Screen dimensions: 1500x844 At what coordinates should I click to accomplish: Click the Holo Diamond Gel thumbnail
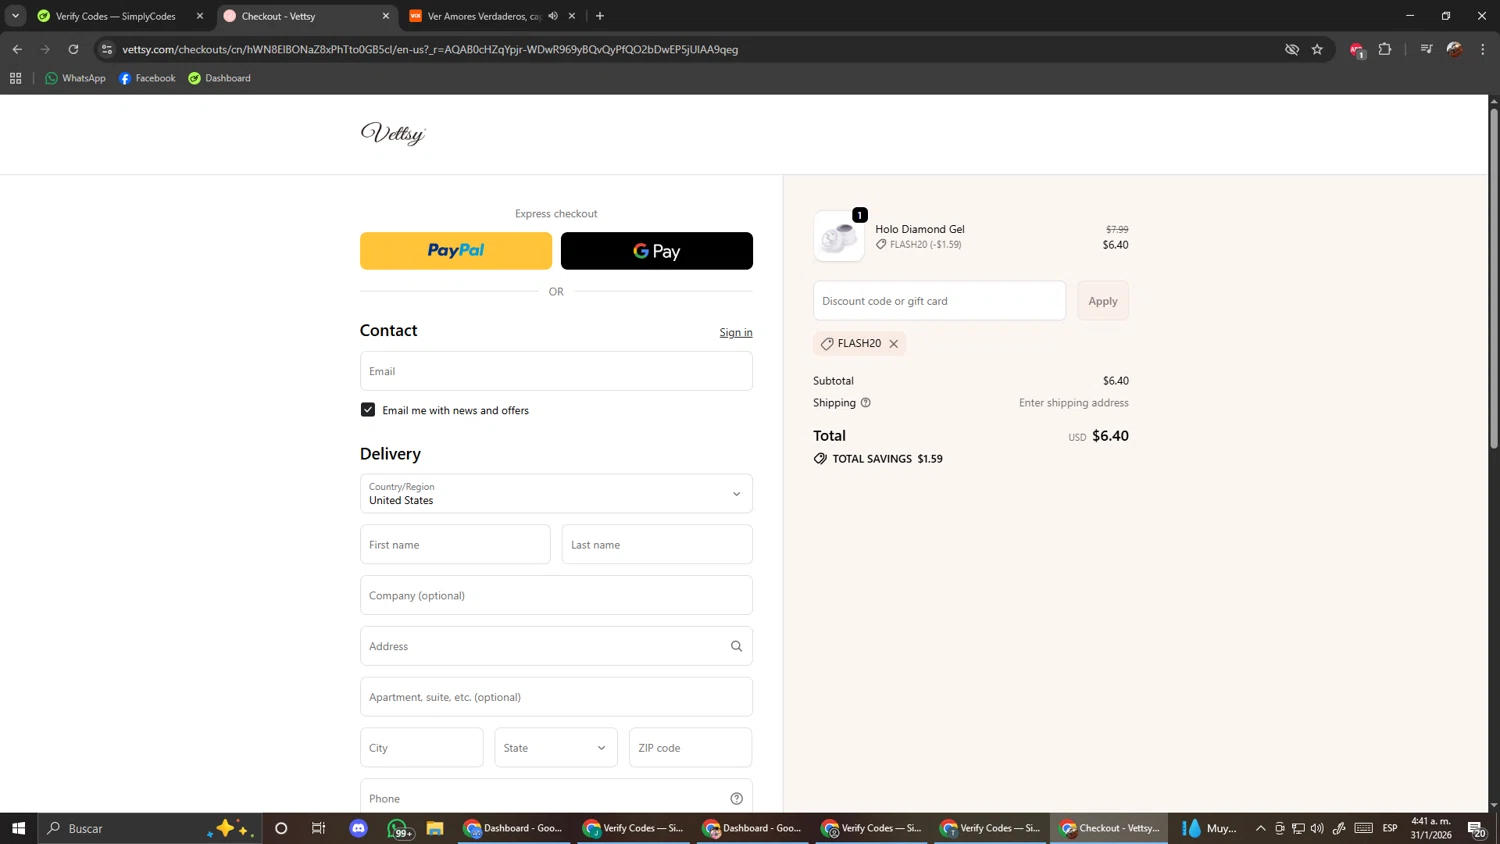point(839,237)
